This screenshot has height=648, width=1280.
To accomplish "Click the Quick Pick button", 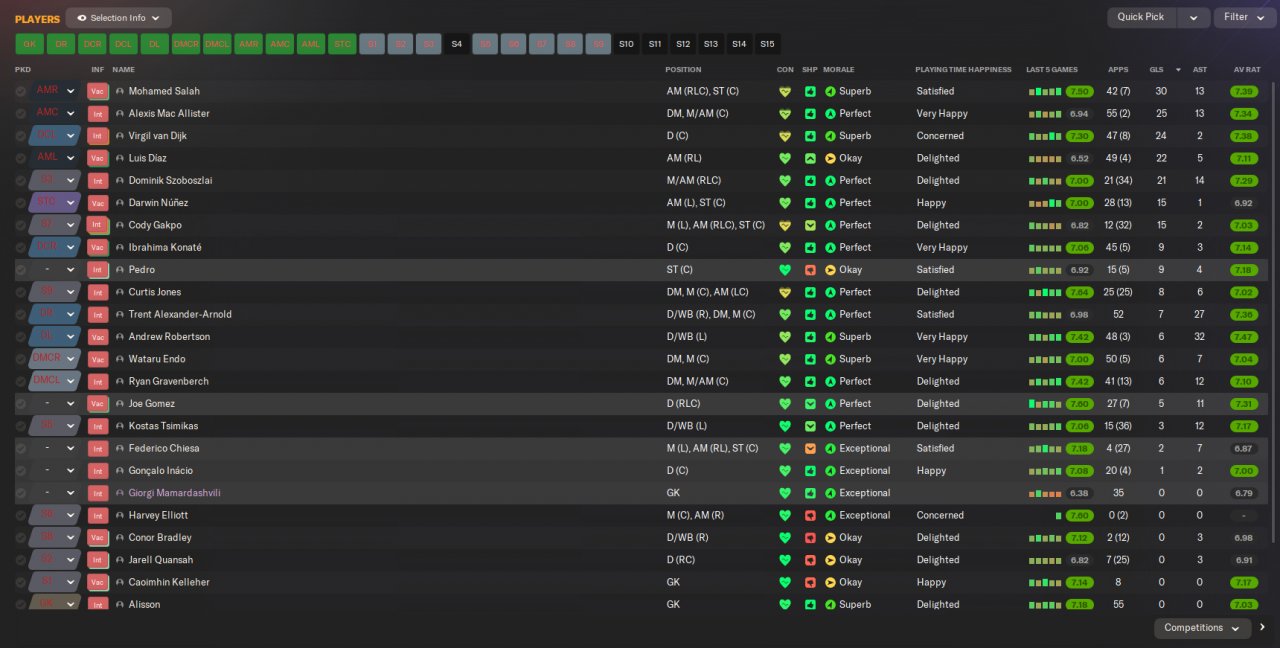I will click(1141, 17).
